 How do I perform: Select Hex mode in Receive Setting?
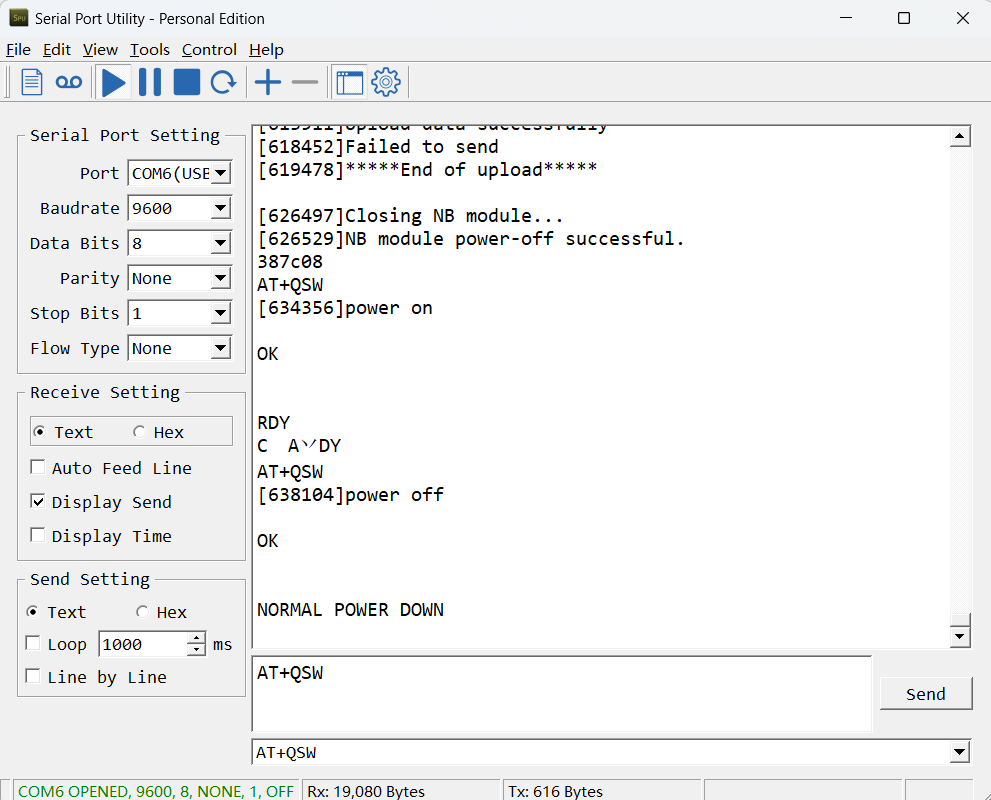pos(158,432)
